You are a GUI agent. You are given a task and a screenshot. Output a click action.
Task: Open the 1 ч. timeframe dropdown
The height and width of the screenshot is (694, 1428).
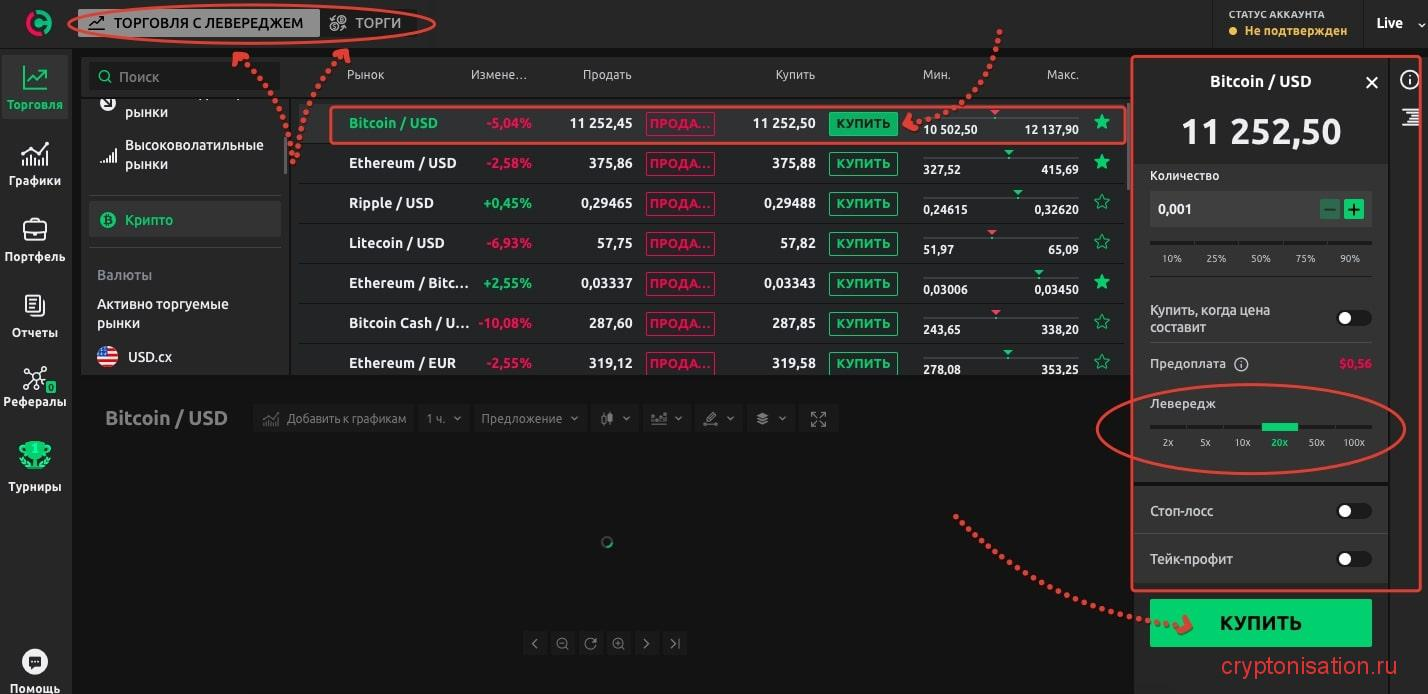[x=443, y=419]
